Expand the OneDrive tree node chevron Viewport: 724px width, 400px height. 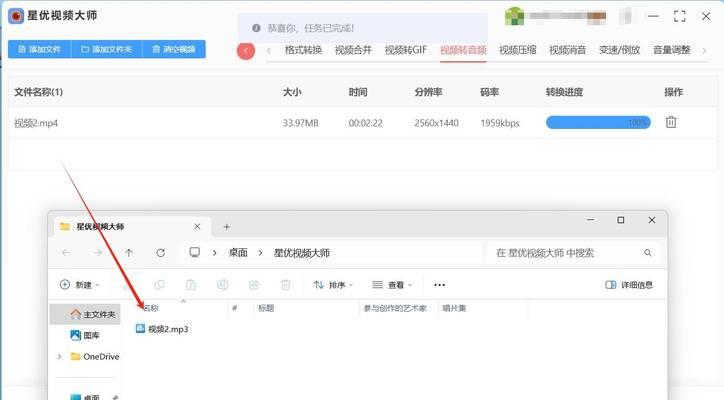click(x=59, y=356)
